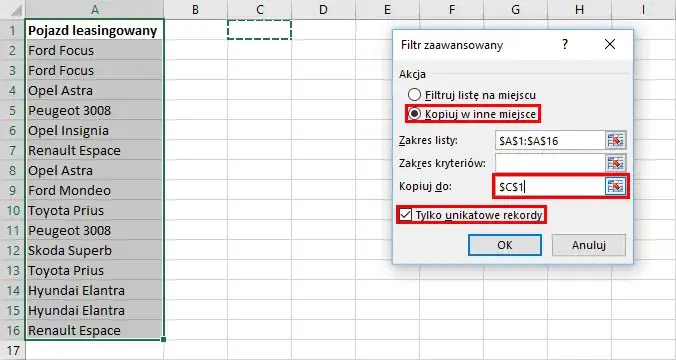Select row 14 header
The image size is (676, 360).
[x=13, y=291]
